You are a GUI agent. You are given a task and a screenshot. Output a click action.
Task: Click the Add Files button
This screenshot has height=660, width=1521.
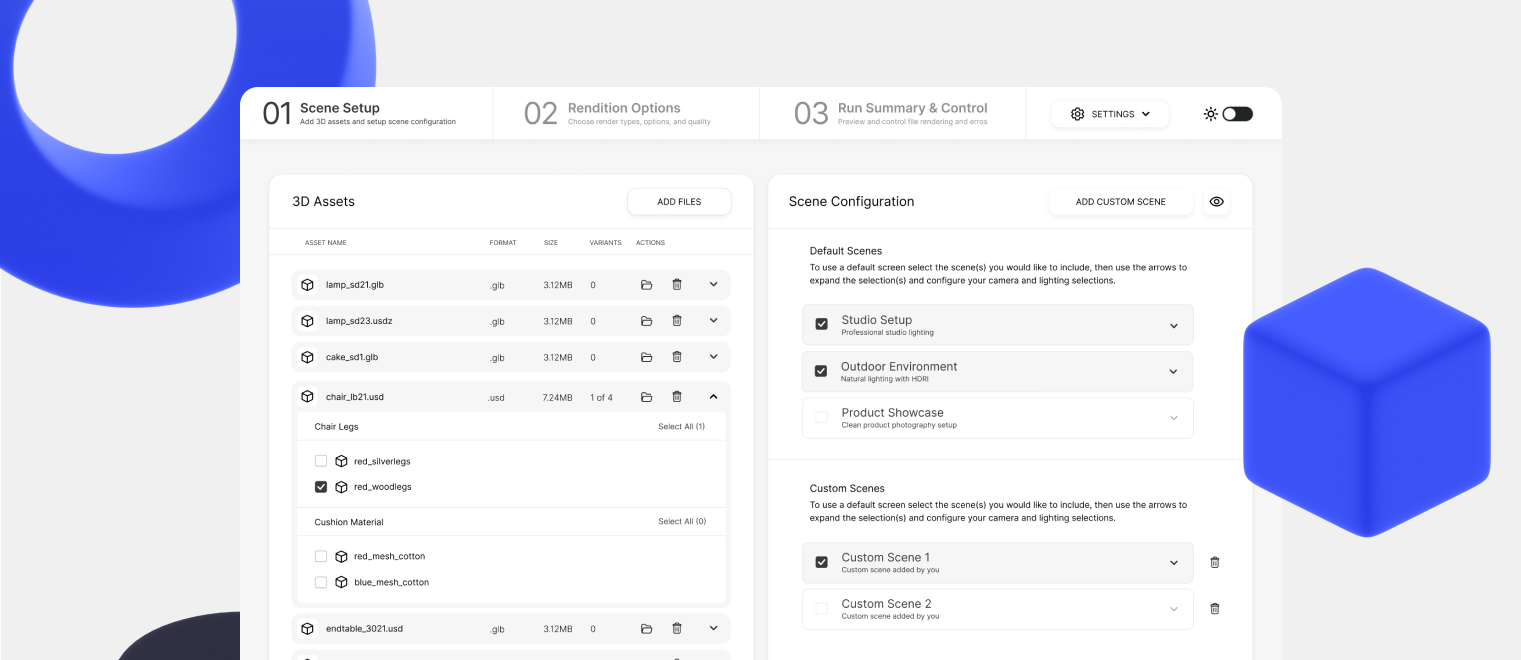(679, 202)
